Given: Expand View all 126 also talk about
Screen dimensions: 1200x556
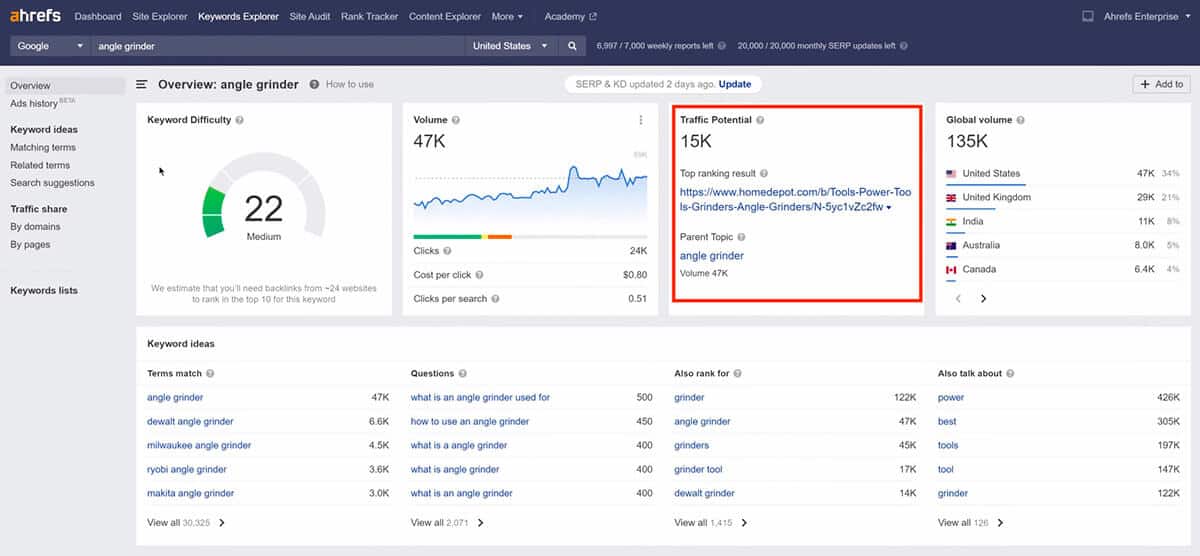Looking at the screenshot, I should pyautogui.click(x=971, y=522).
